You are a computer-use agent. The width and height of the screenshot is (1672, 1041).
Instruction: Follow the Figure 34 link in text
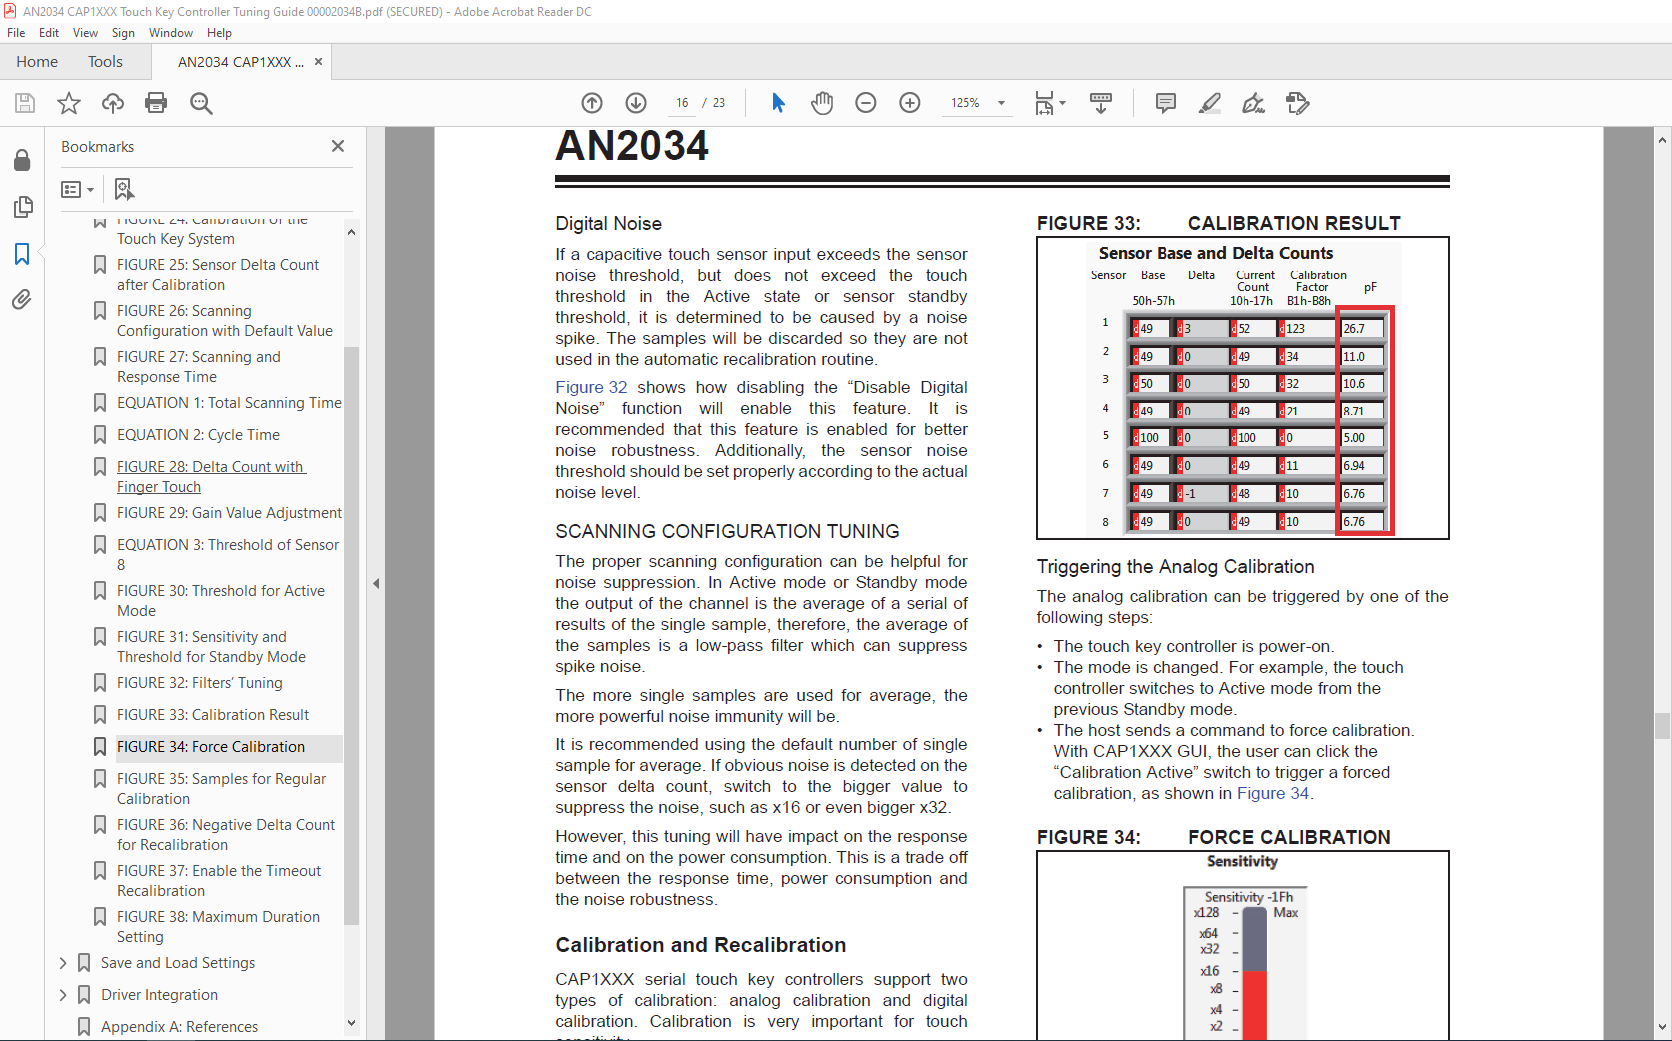pos(1273,793)
